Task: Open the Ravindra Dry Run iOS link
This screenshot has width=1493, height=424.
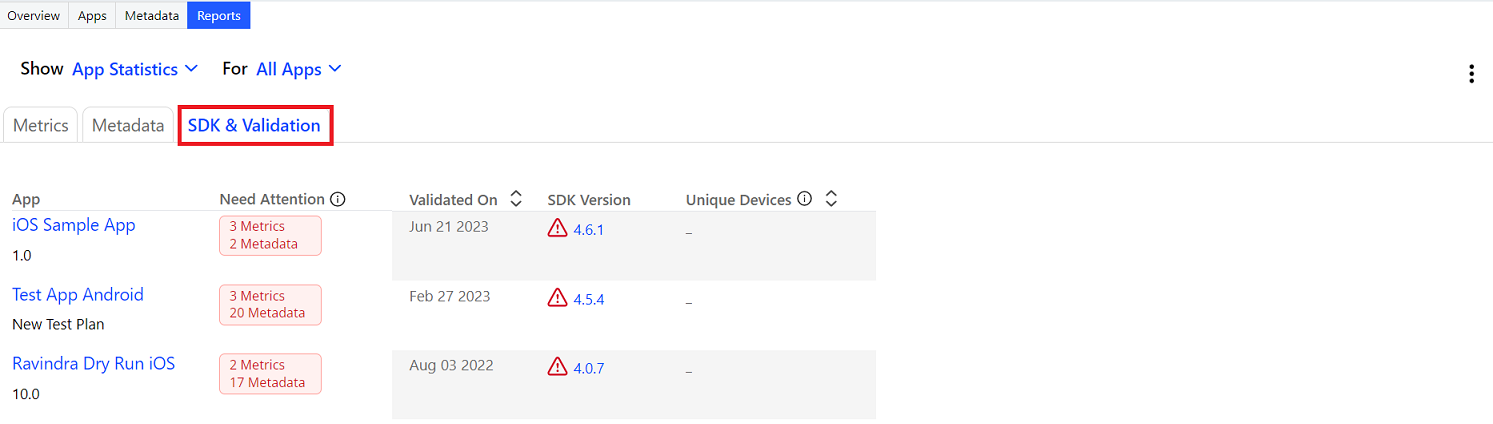Action: click(94, 363)
